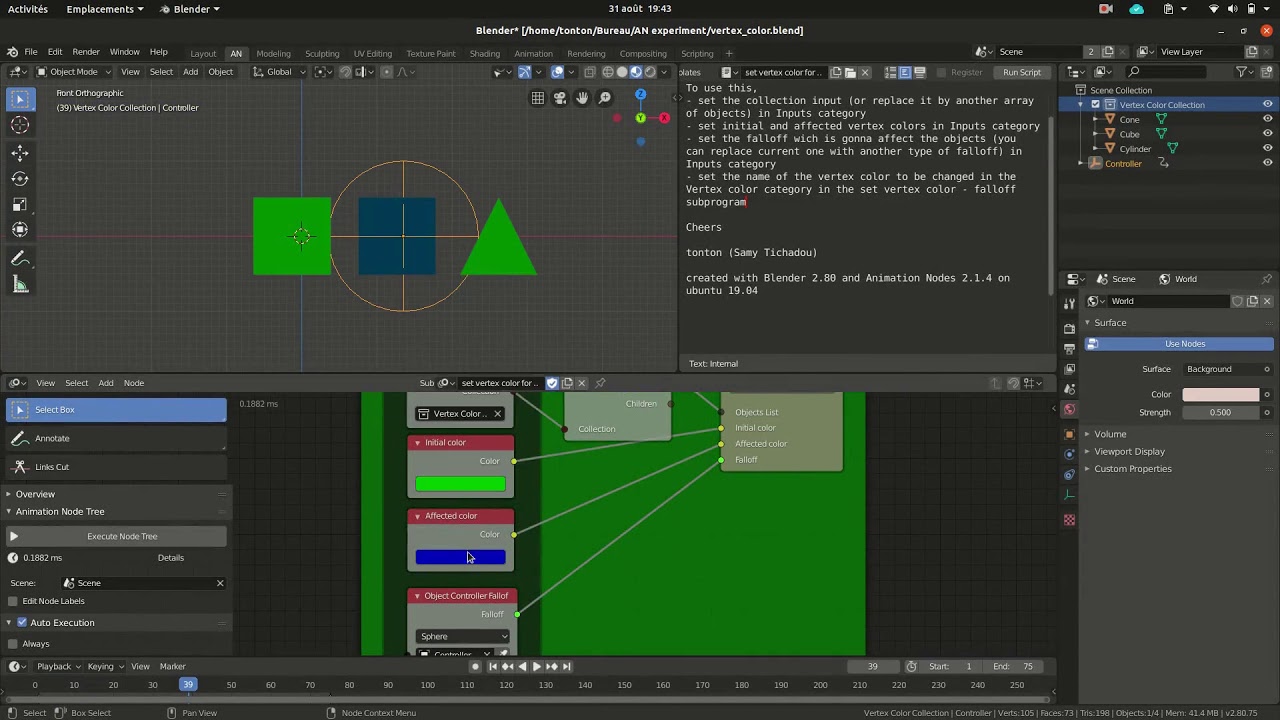Jump to the last frame
1280x720 pixels.
coord(566,666)
